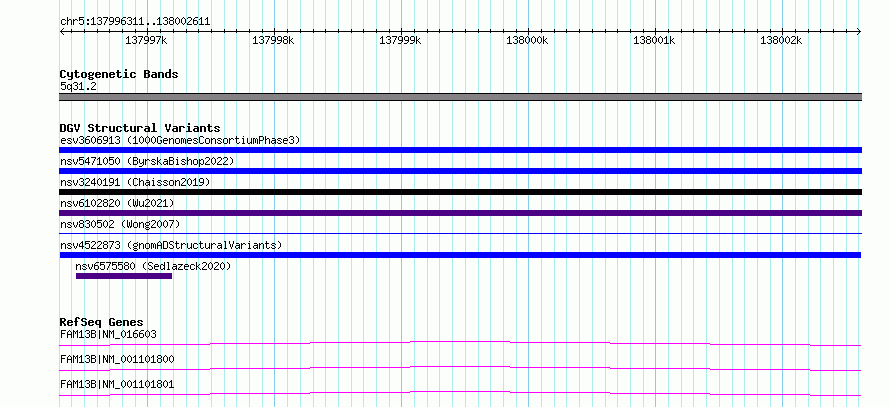Select the RefSeq Genes track title

pyautogui.click(x=102, y=322)
